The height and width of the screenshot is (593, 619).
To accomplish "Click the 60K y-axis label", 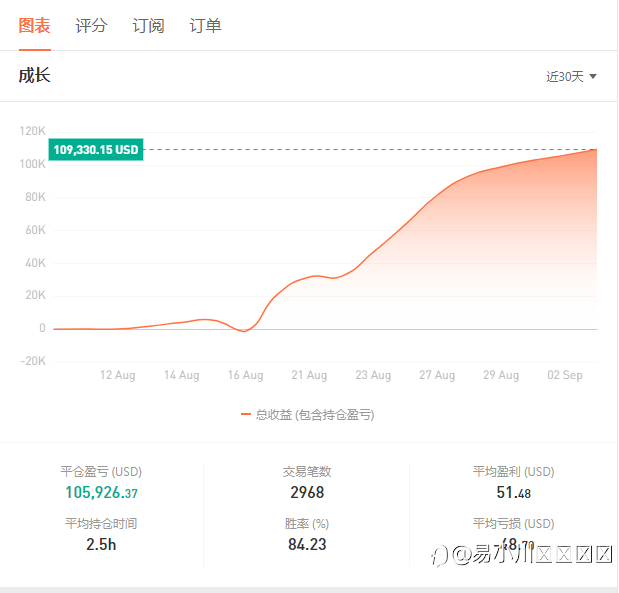I will tap(36, 230).
